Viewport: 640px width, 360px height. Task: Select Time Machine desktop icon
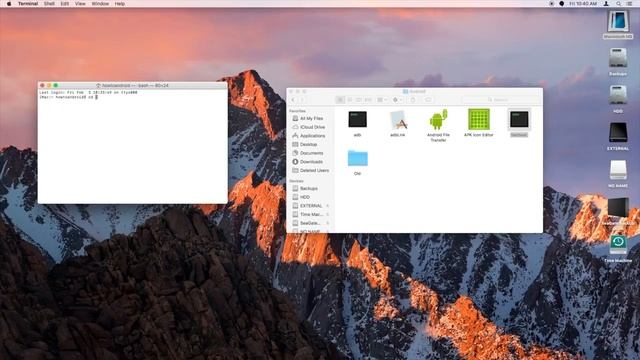coord(618,248)
